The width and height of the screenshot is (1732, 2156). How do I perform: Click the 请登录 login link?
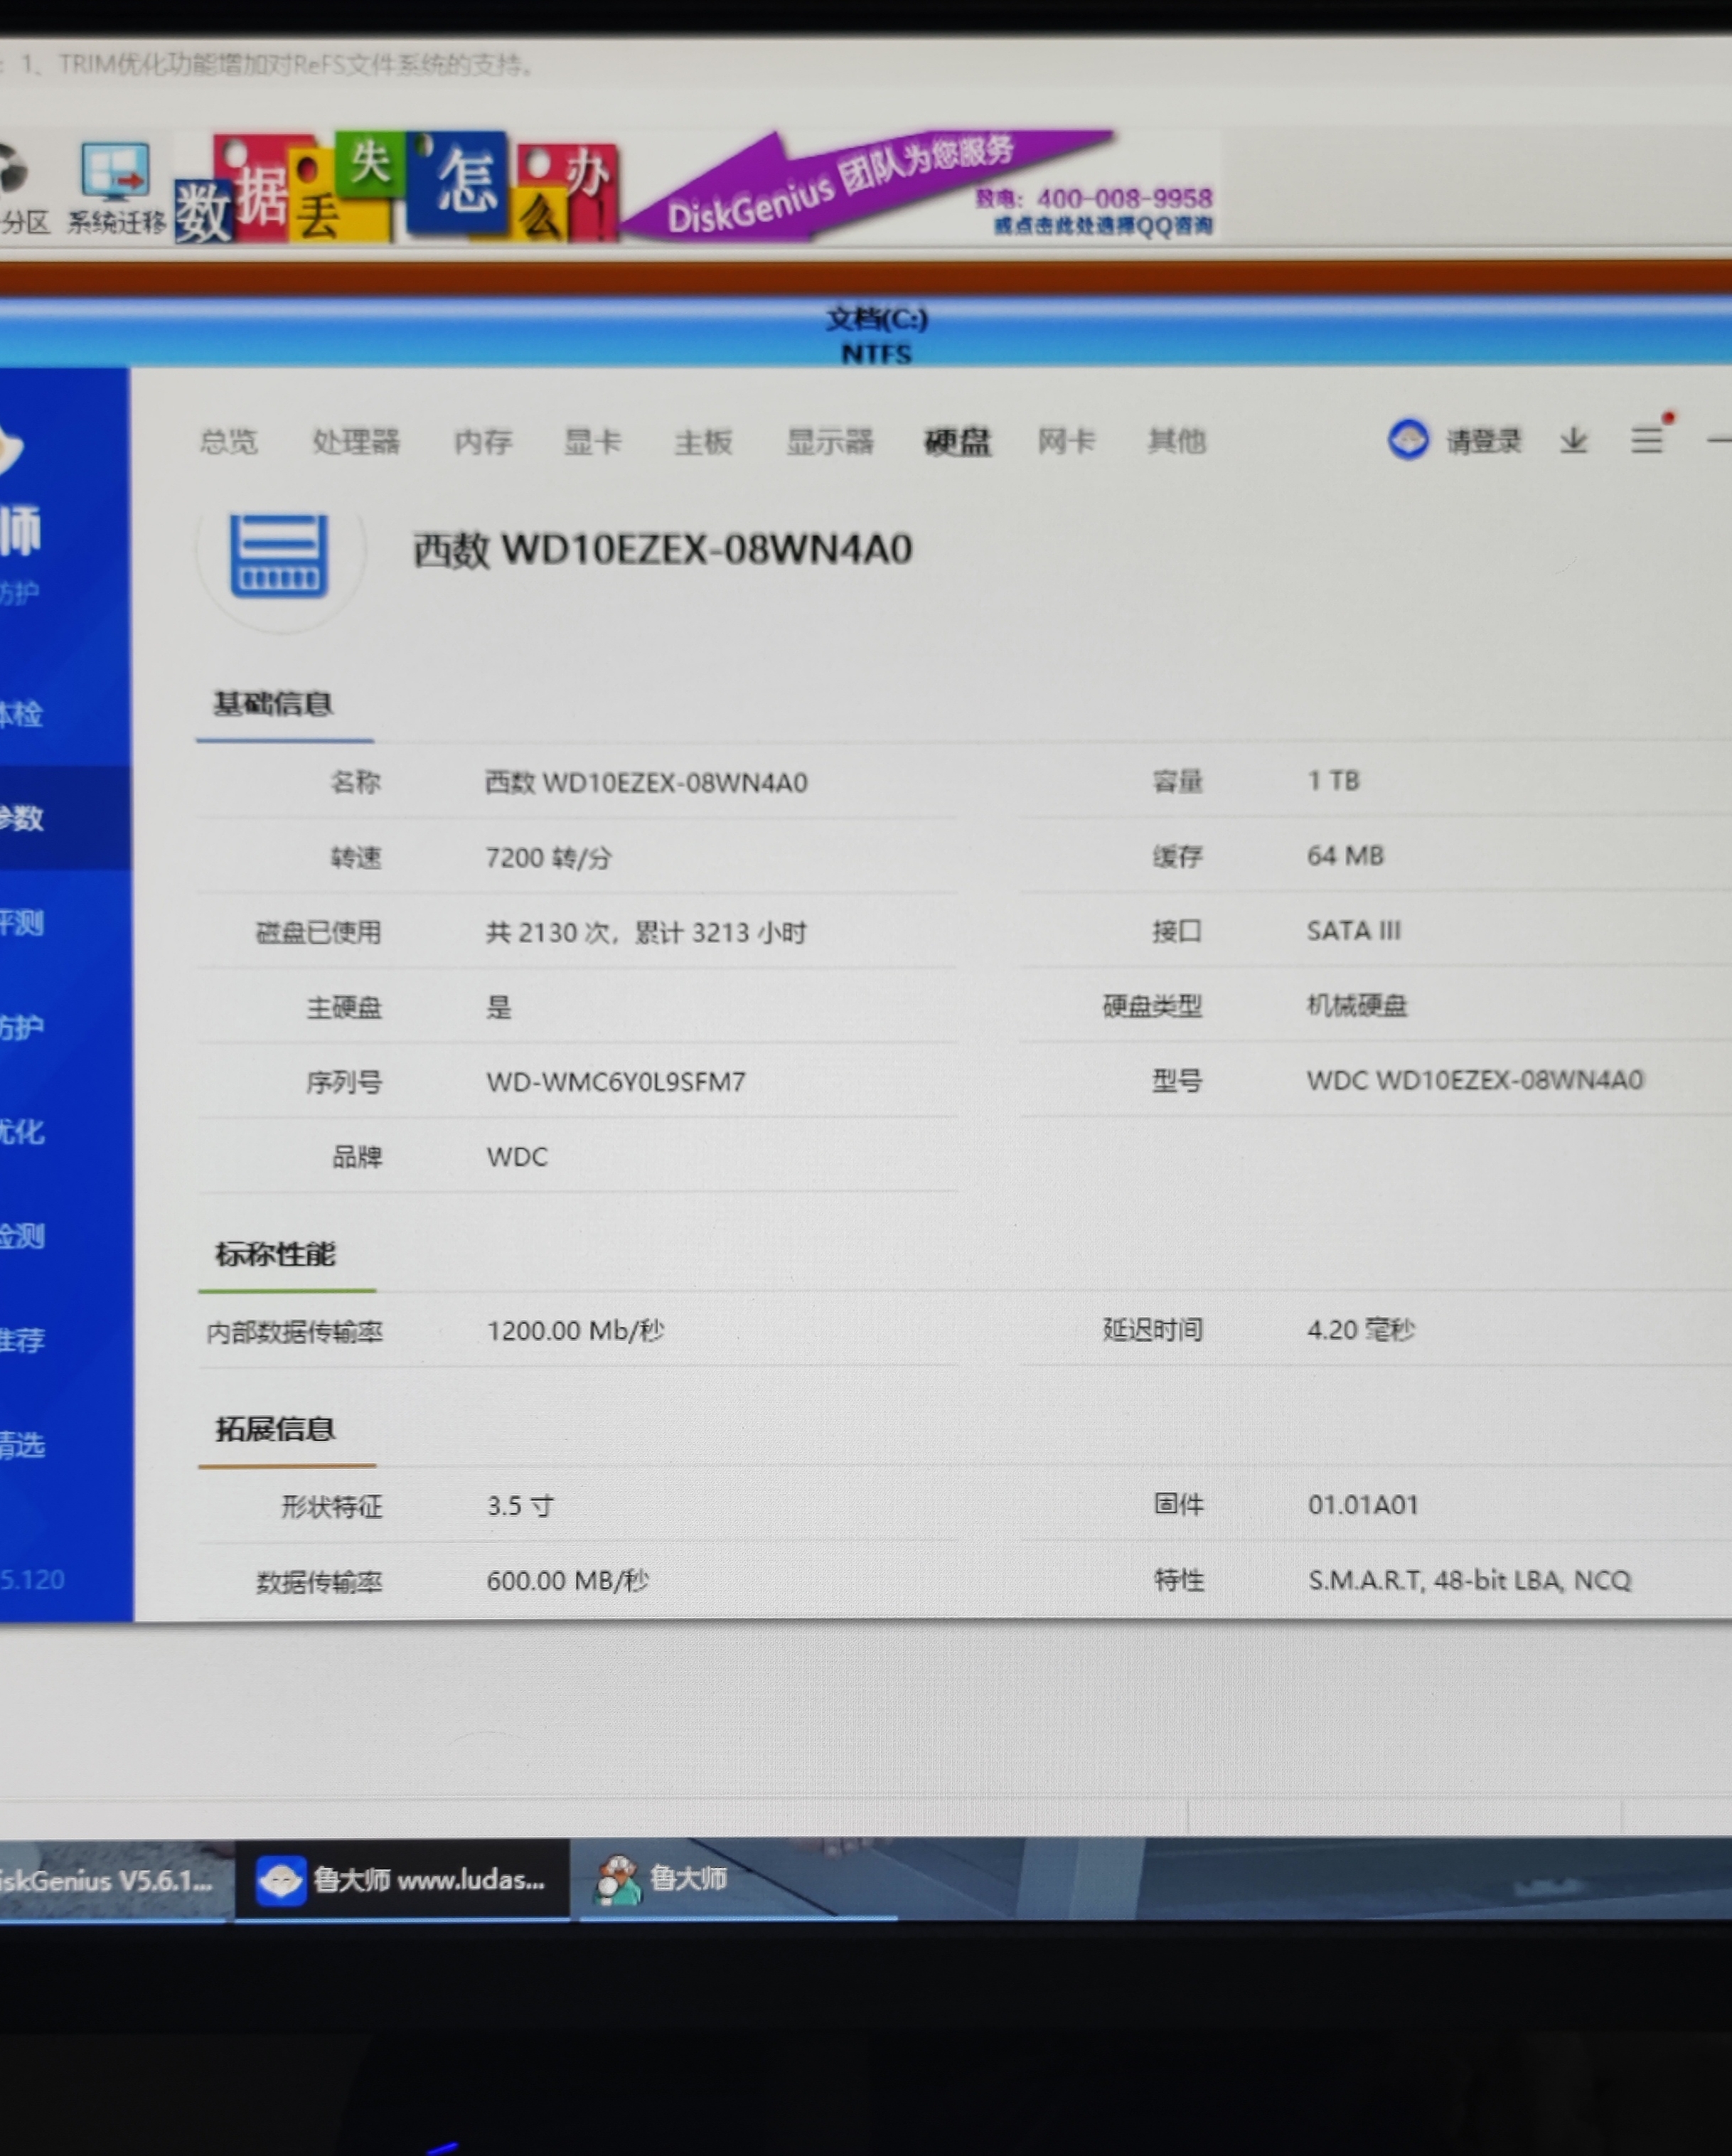1484,440
